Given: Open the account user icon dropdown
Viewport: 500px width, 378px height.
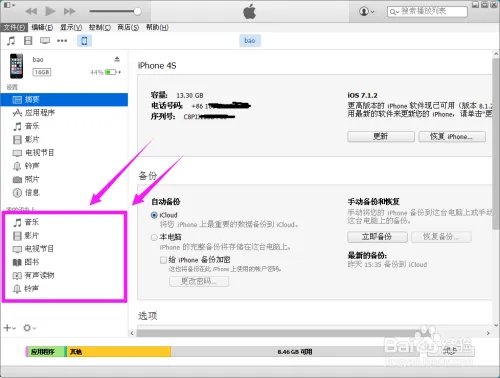Looking at the screenshot, I should pos(366,11).
